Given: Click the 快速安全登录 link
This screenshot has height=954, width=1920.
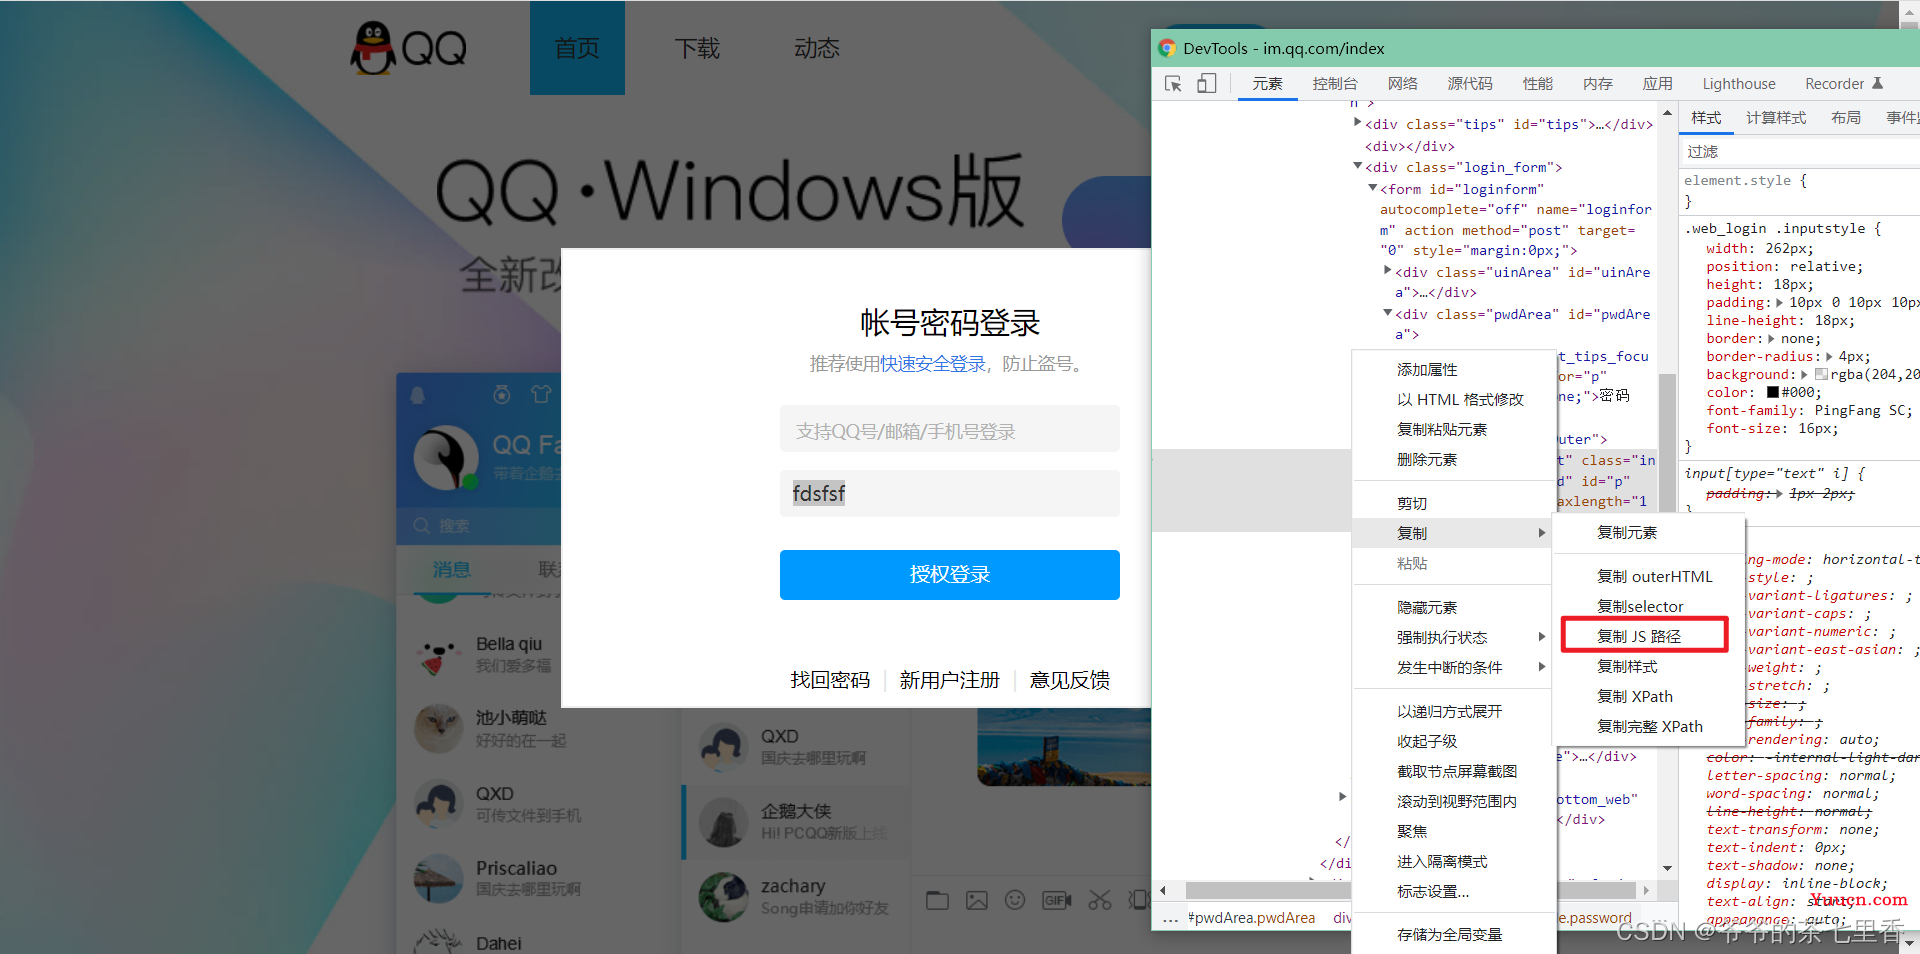Looking at the screenshot, I should click(933, 364).
